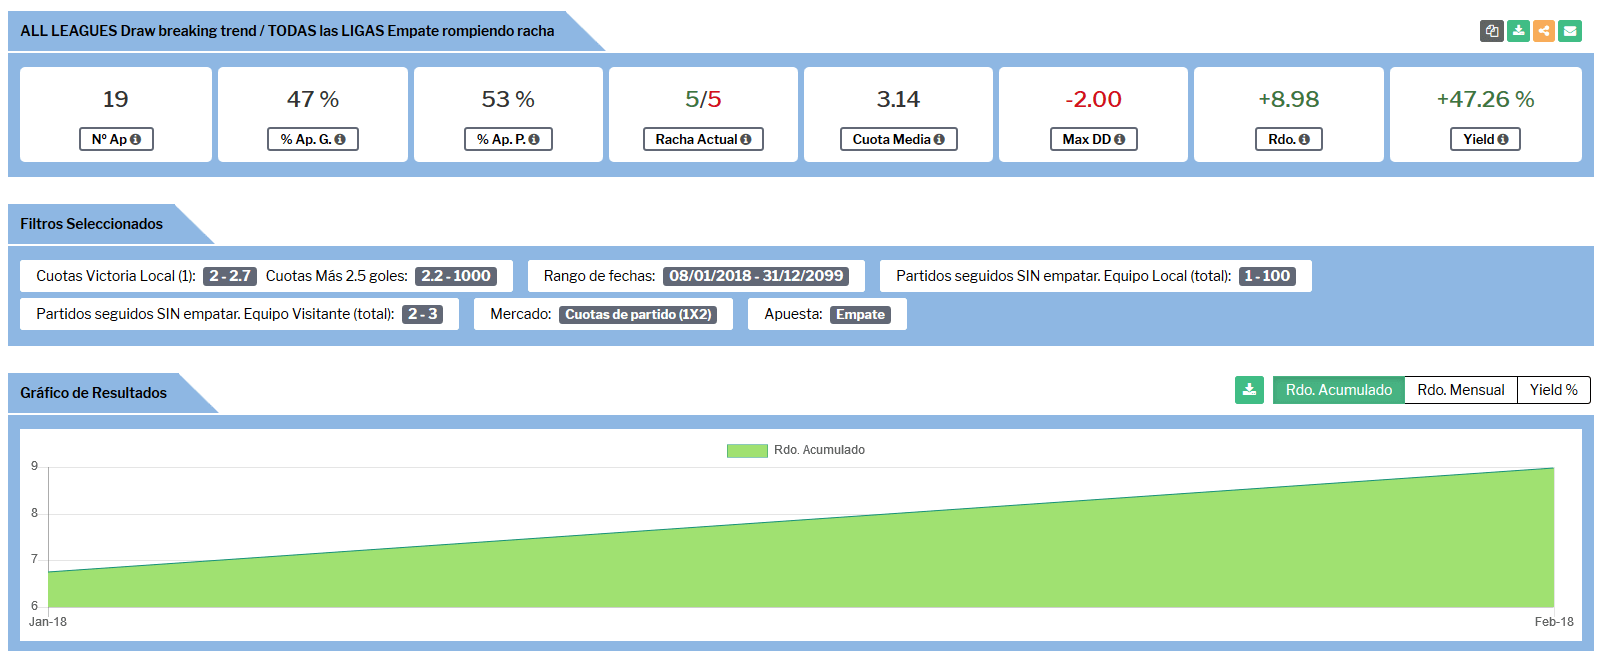The image size is (1601, 660).
Task: Switch chart to Rdo. Acumulado view
Action: (x=1338, y=390)
